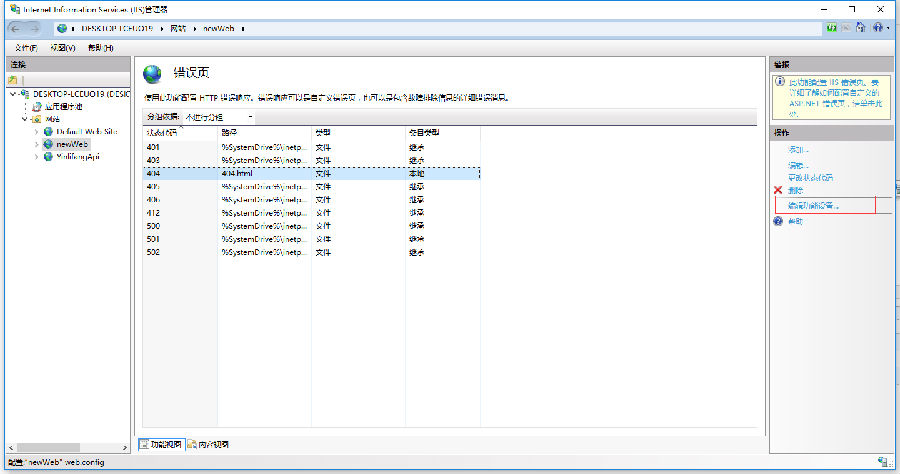Select the 网站 sites folder icon
Screen dimensions: 900x474
[36, 119]
